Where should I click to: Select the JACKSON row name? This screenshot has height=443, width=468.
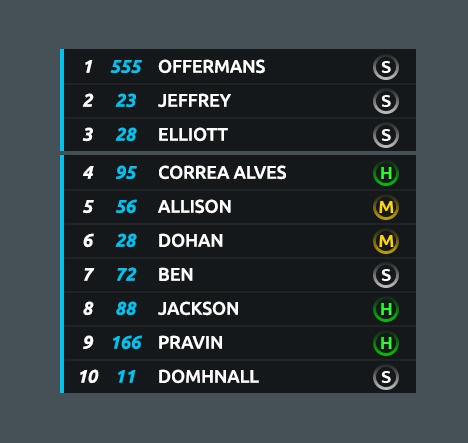pyautogui.click(x=198, y=309)
